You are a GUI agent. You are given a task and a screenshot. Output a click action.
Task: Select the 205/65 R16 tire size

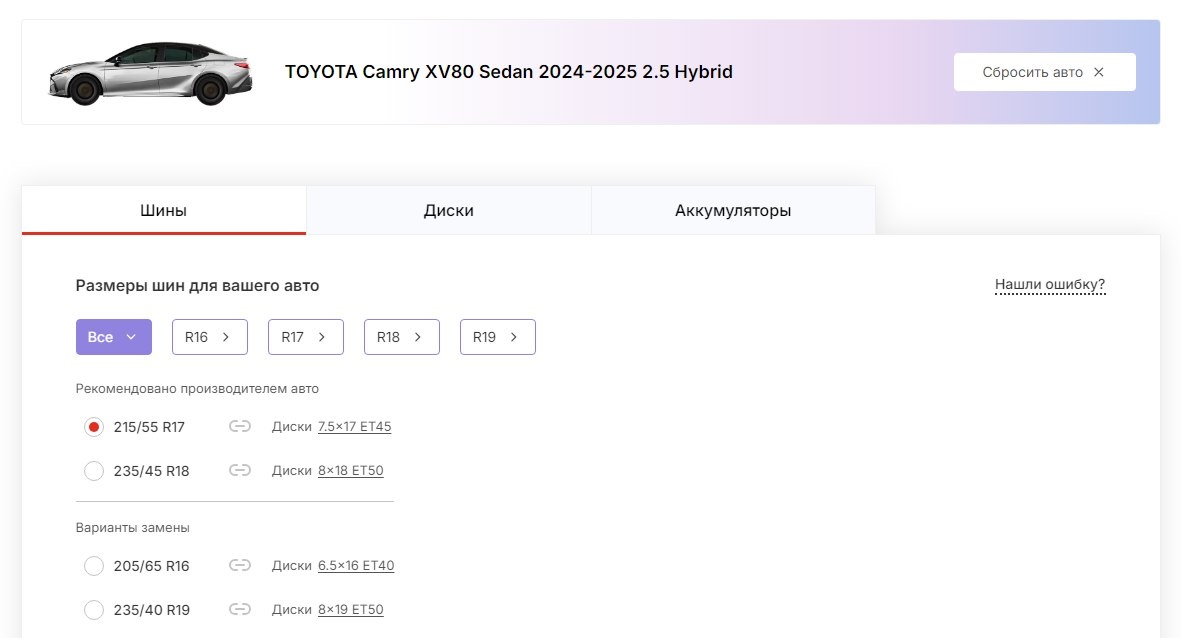pyautogui.click(x=93, y=566)
